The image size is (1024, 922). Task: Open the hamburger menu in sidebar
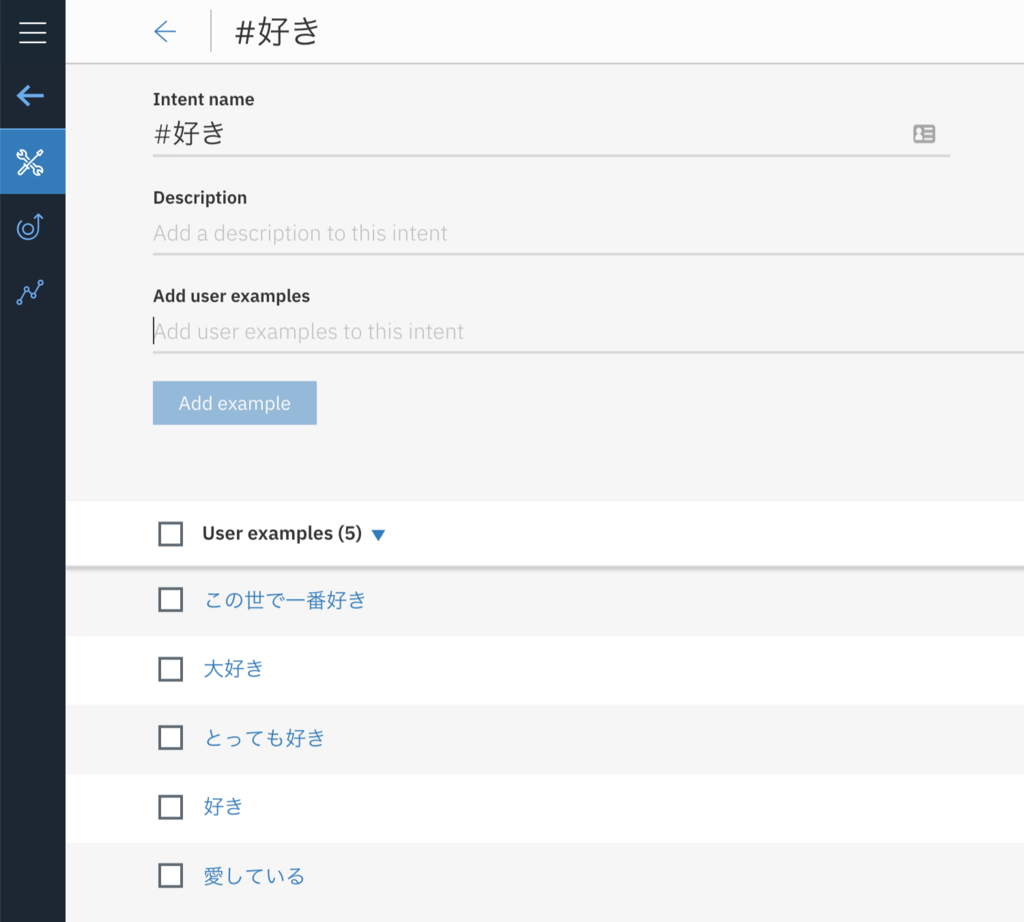[32, 32]
